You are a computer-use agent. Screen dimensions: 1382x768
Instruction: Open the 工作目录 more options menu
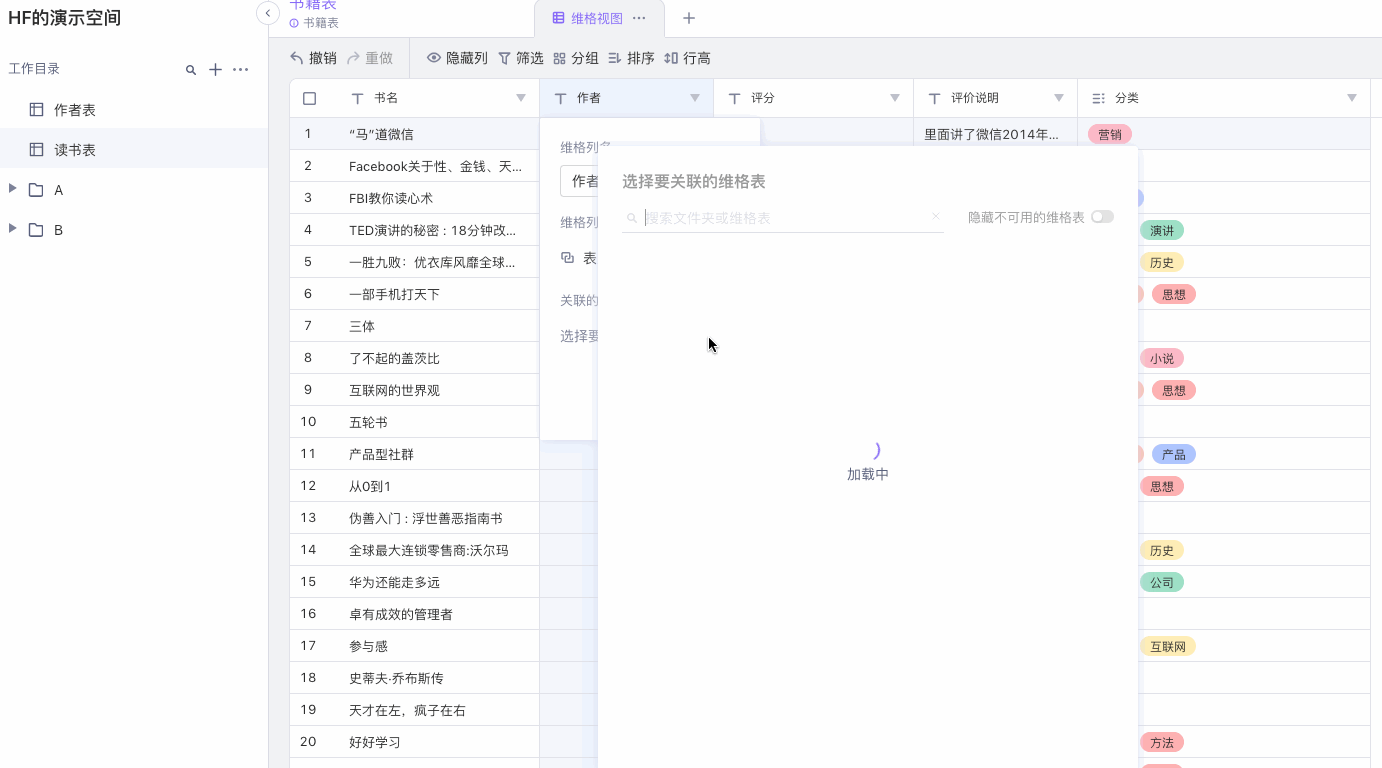click(x=240, y=69)
